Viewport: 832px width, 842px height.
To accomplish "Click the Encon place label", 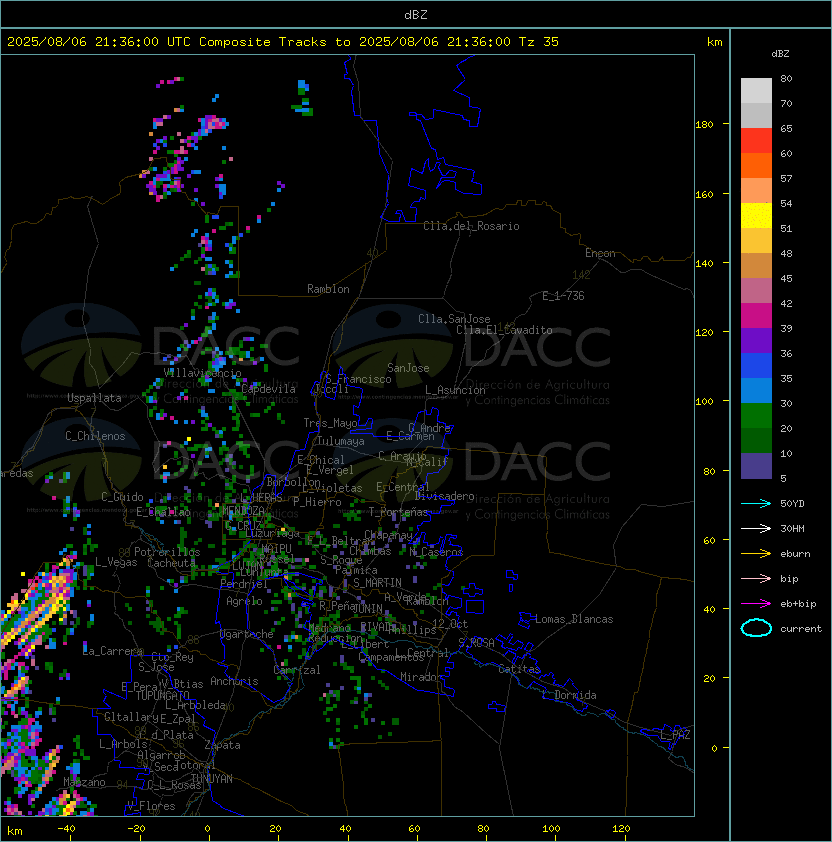I will click(x=600, y=253).
